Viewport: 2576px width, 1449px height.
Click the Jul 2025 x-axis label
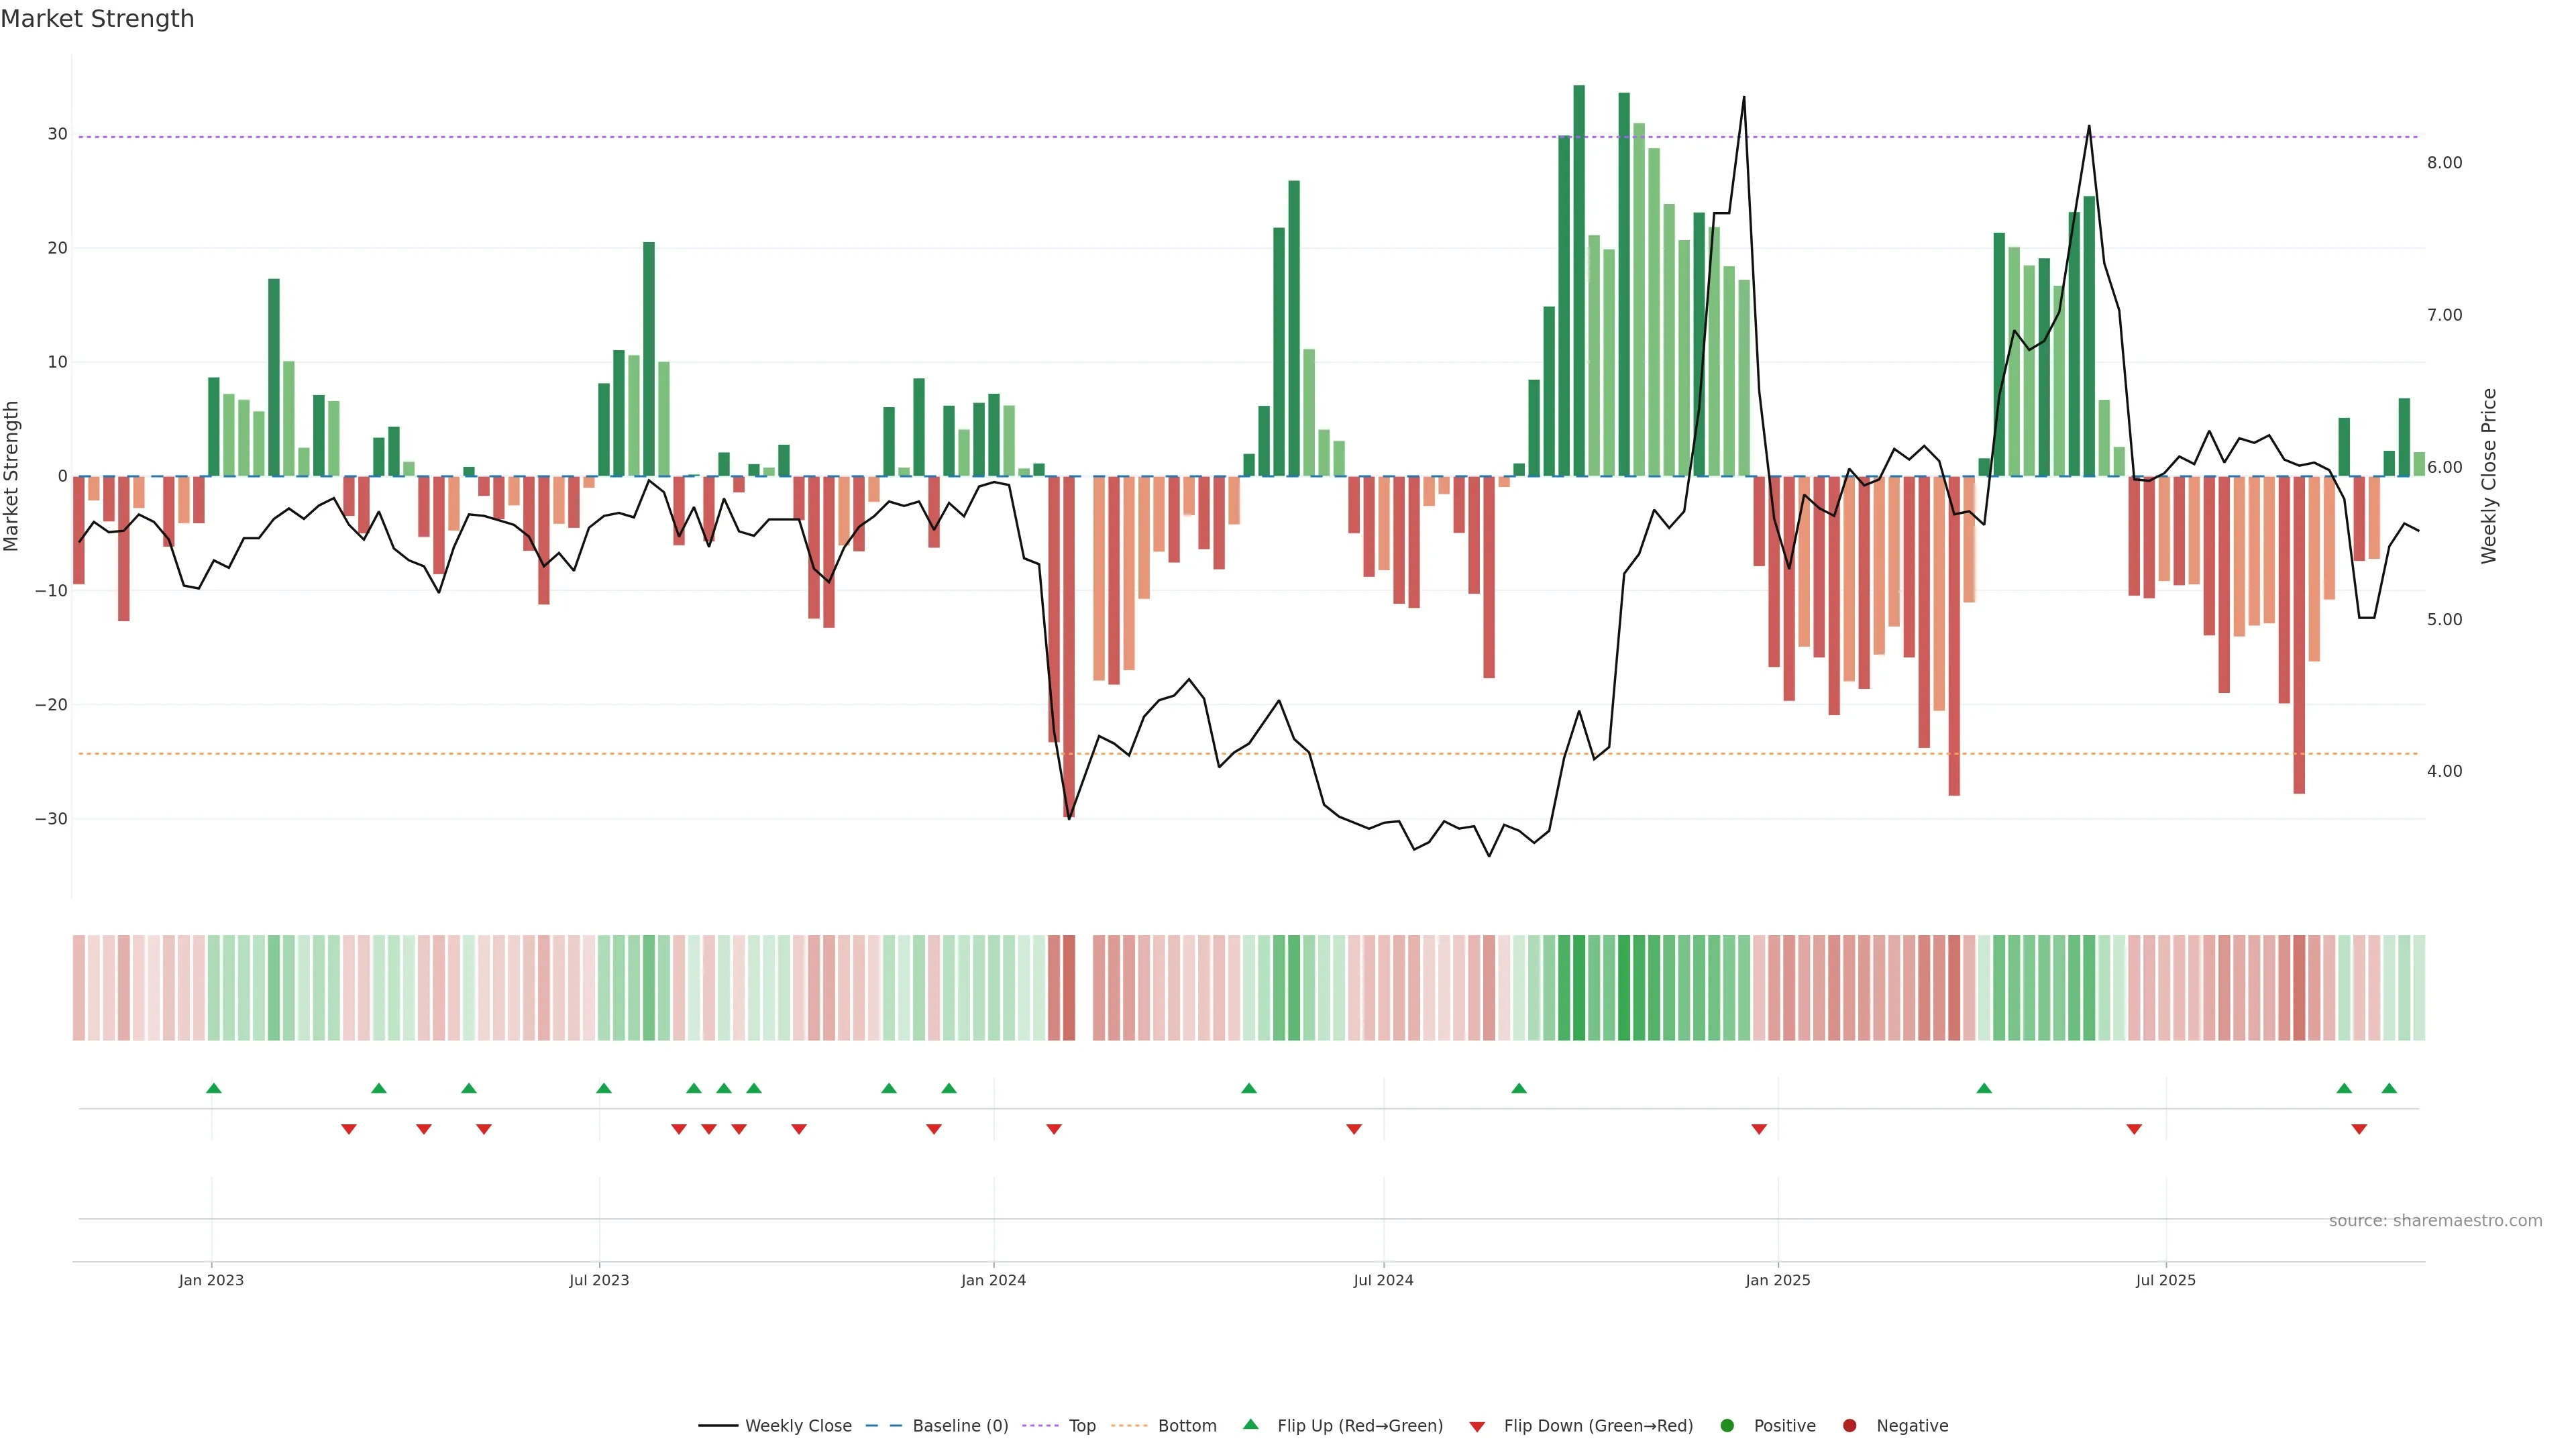pos(2165,1280)
